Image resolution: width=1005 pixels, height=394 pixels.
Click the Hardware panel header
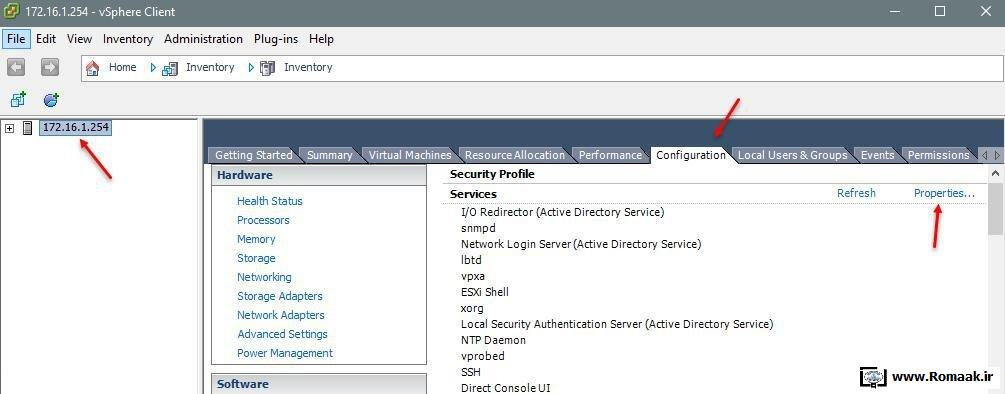tap(319, 175)
